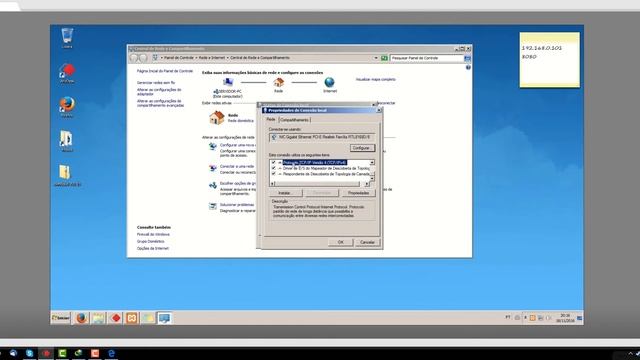Click 'Central de Rede e Compartilhamento' breadcrumb
Image resolution: width=640 pixels, height=360 pixels.
pos(260,58)
